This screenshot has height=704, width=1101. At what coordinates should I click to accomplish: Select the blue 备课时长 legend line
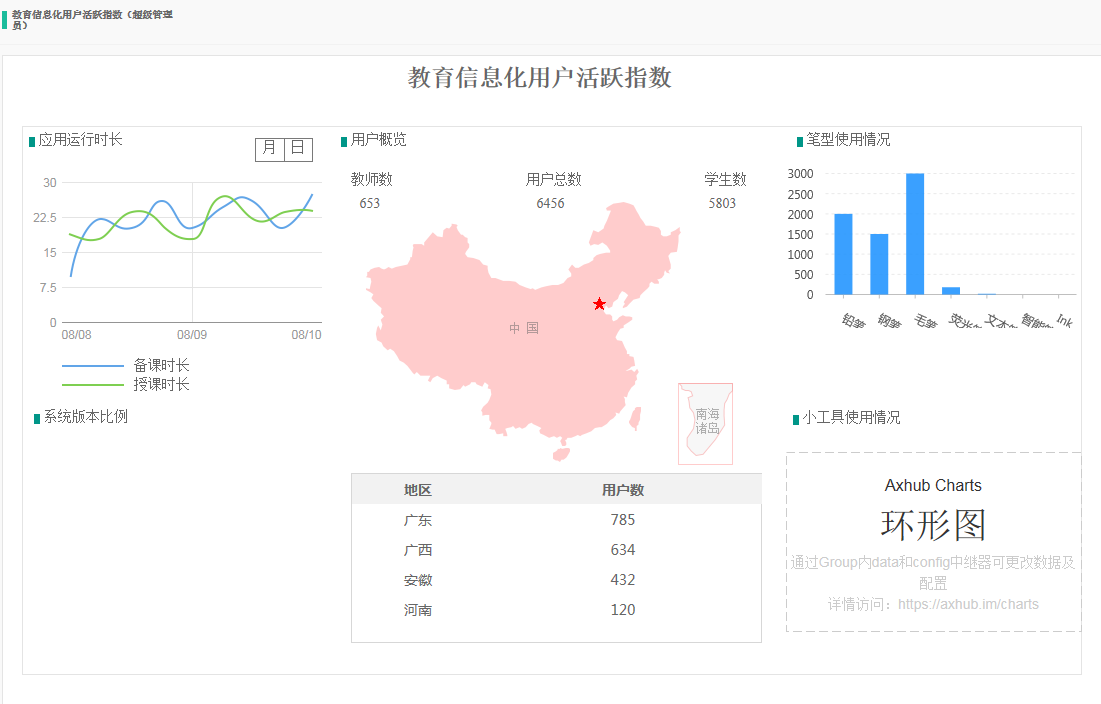[92, 366]
